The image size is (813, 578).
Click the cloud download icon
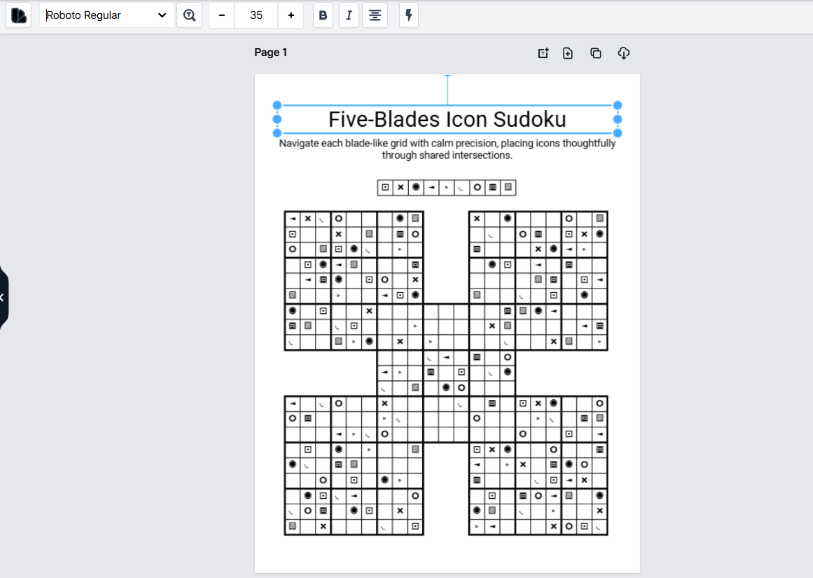tap(623, 53)
